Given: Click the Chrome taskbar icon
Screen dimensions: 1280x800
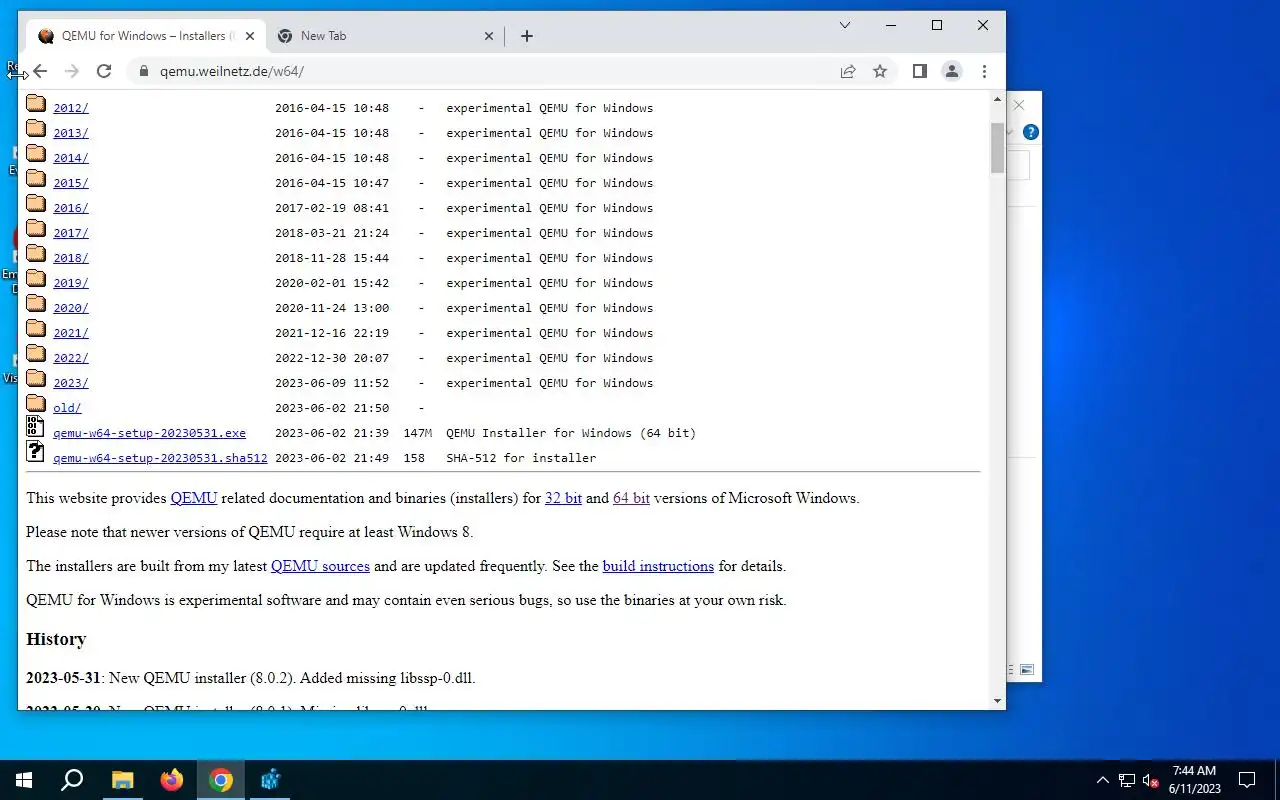Looking at the screenshot, I should pos(221,780).
